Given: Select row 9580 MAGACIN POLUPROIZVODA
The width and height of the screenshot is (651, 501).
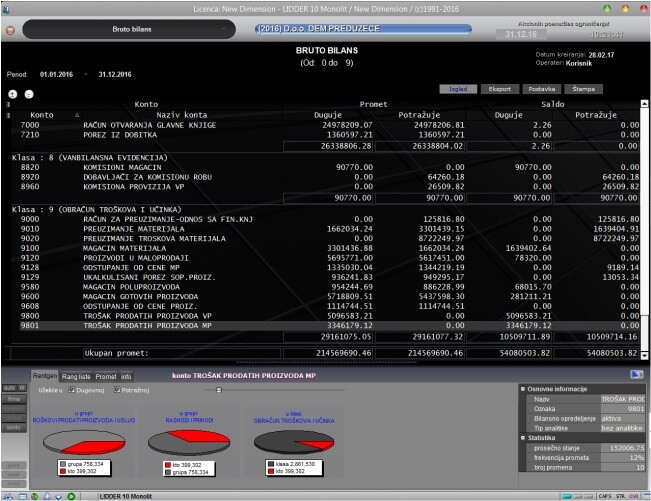Looking at the screenshot, I should click(x=329, y=287).
